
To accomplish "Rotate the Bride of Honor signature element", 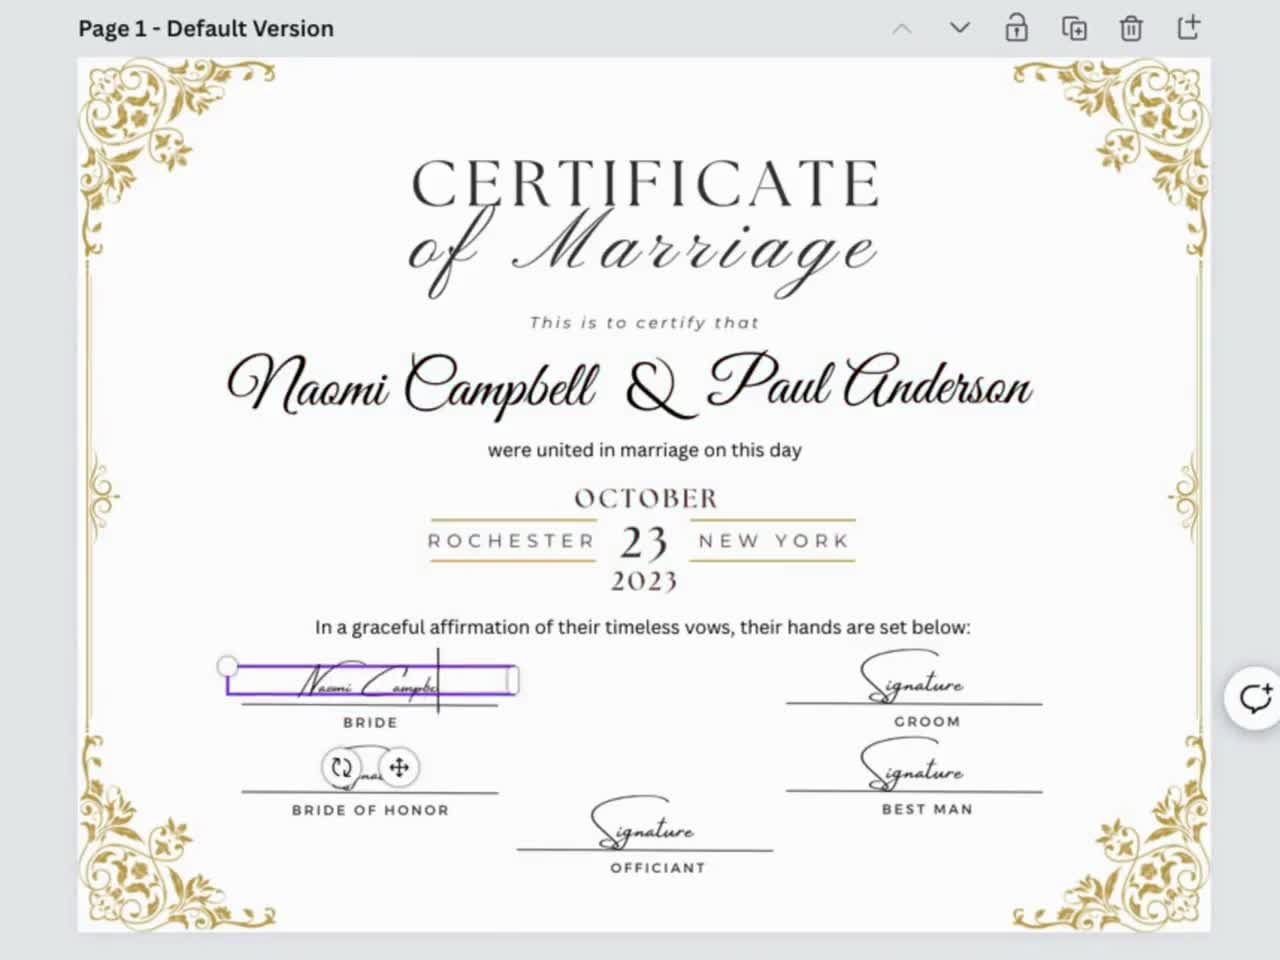I will [x=340, y=768].
